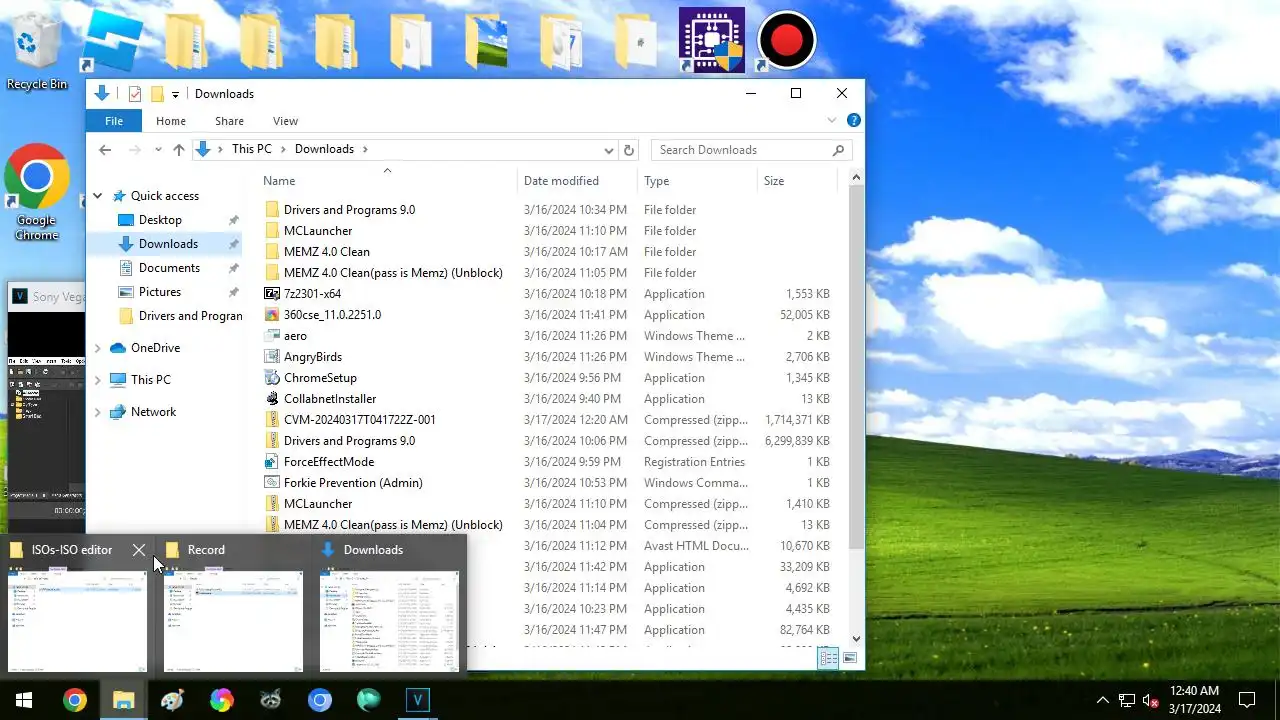Click the network tray icon
The width and height of the screenshot is (1280, 720).
point(1126,700)
